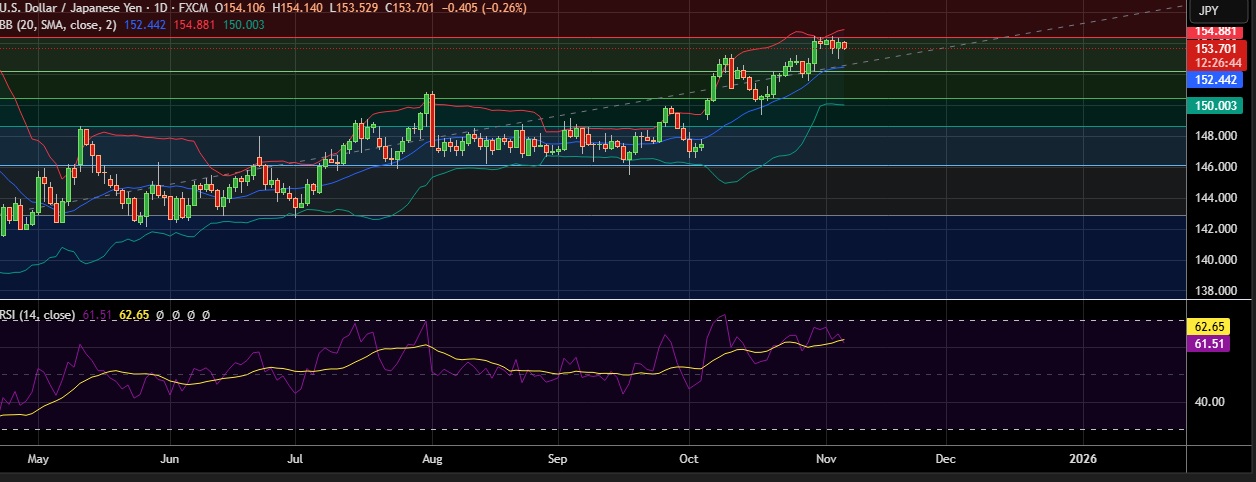Click the BB (20, SMA, close, 2) indicator legend
This screenshot has width=1256, height=482.
[x=59, y=24]
